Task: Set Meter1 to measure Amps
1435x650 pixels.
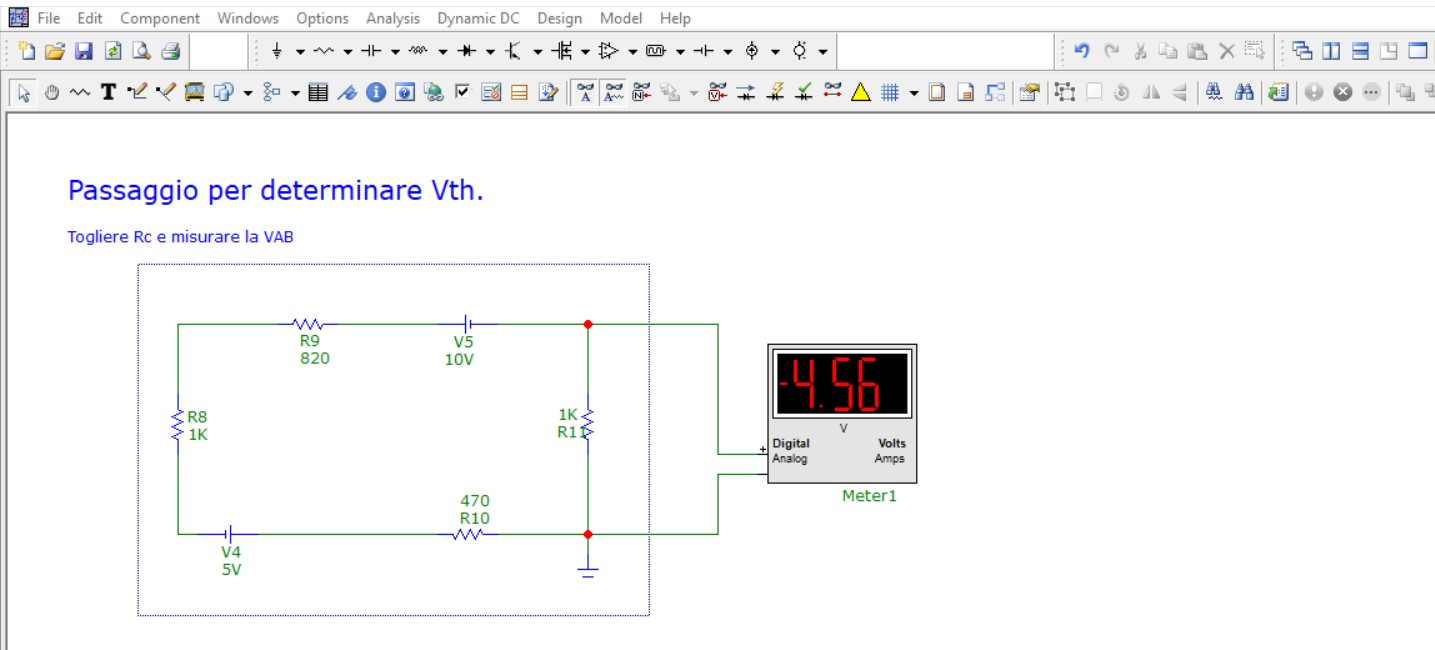Action: pyautogui.click(x=889, y=459)
